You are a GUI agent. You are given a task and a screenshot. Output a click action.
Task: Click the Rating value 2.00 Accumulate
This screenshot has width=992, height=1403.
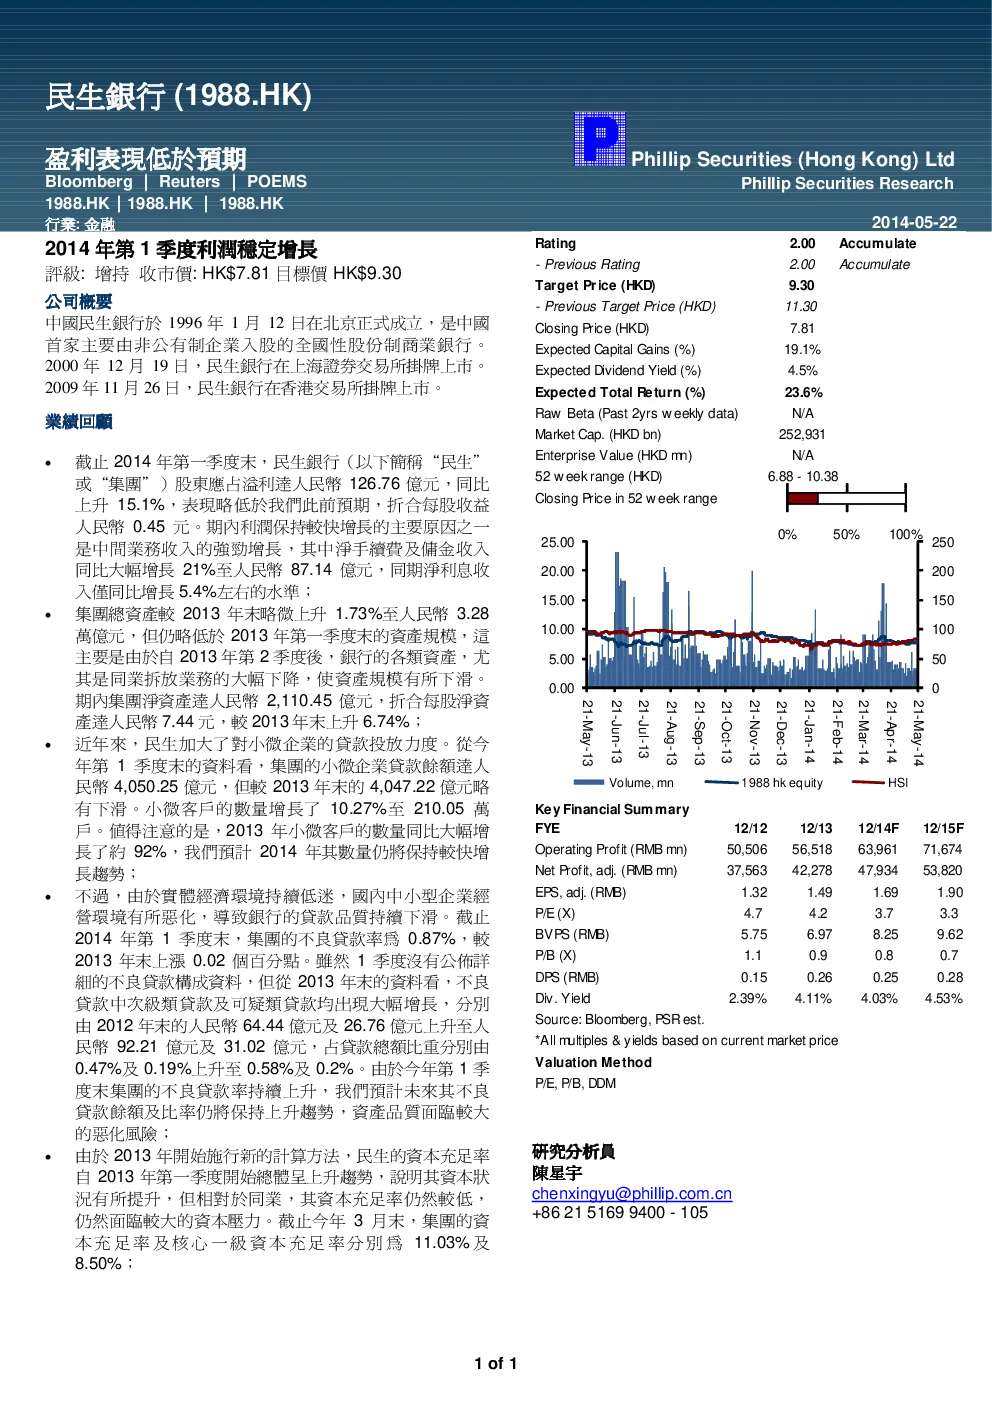point(852,243)
